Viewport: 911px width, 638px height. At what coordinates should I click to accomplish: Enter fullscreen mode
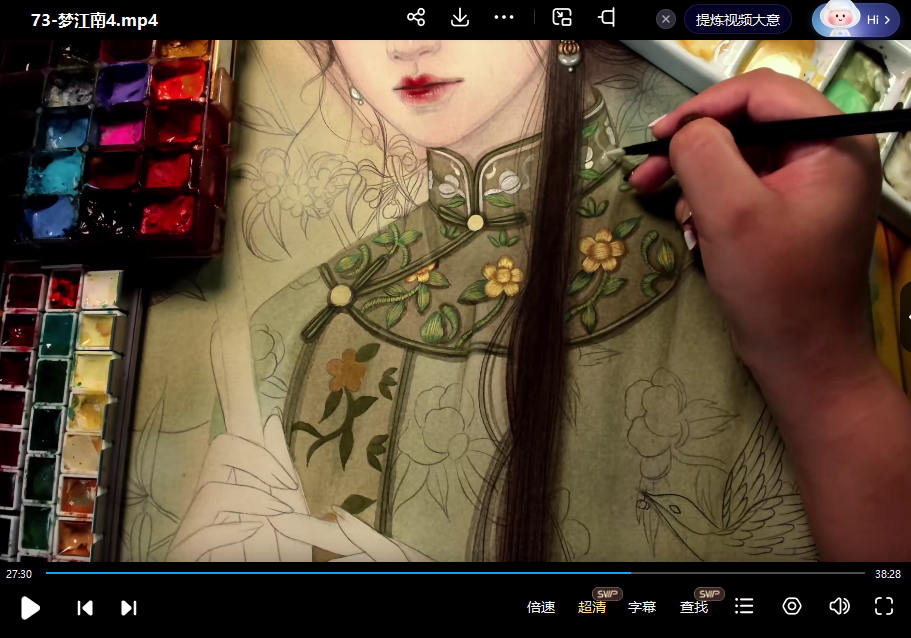[884, 606]
